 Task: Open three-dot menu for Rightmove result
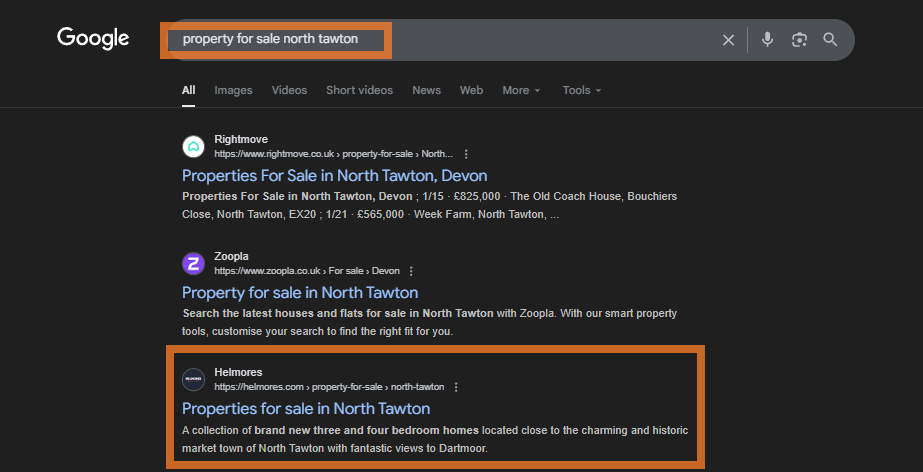click(466, 154)
